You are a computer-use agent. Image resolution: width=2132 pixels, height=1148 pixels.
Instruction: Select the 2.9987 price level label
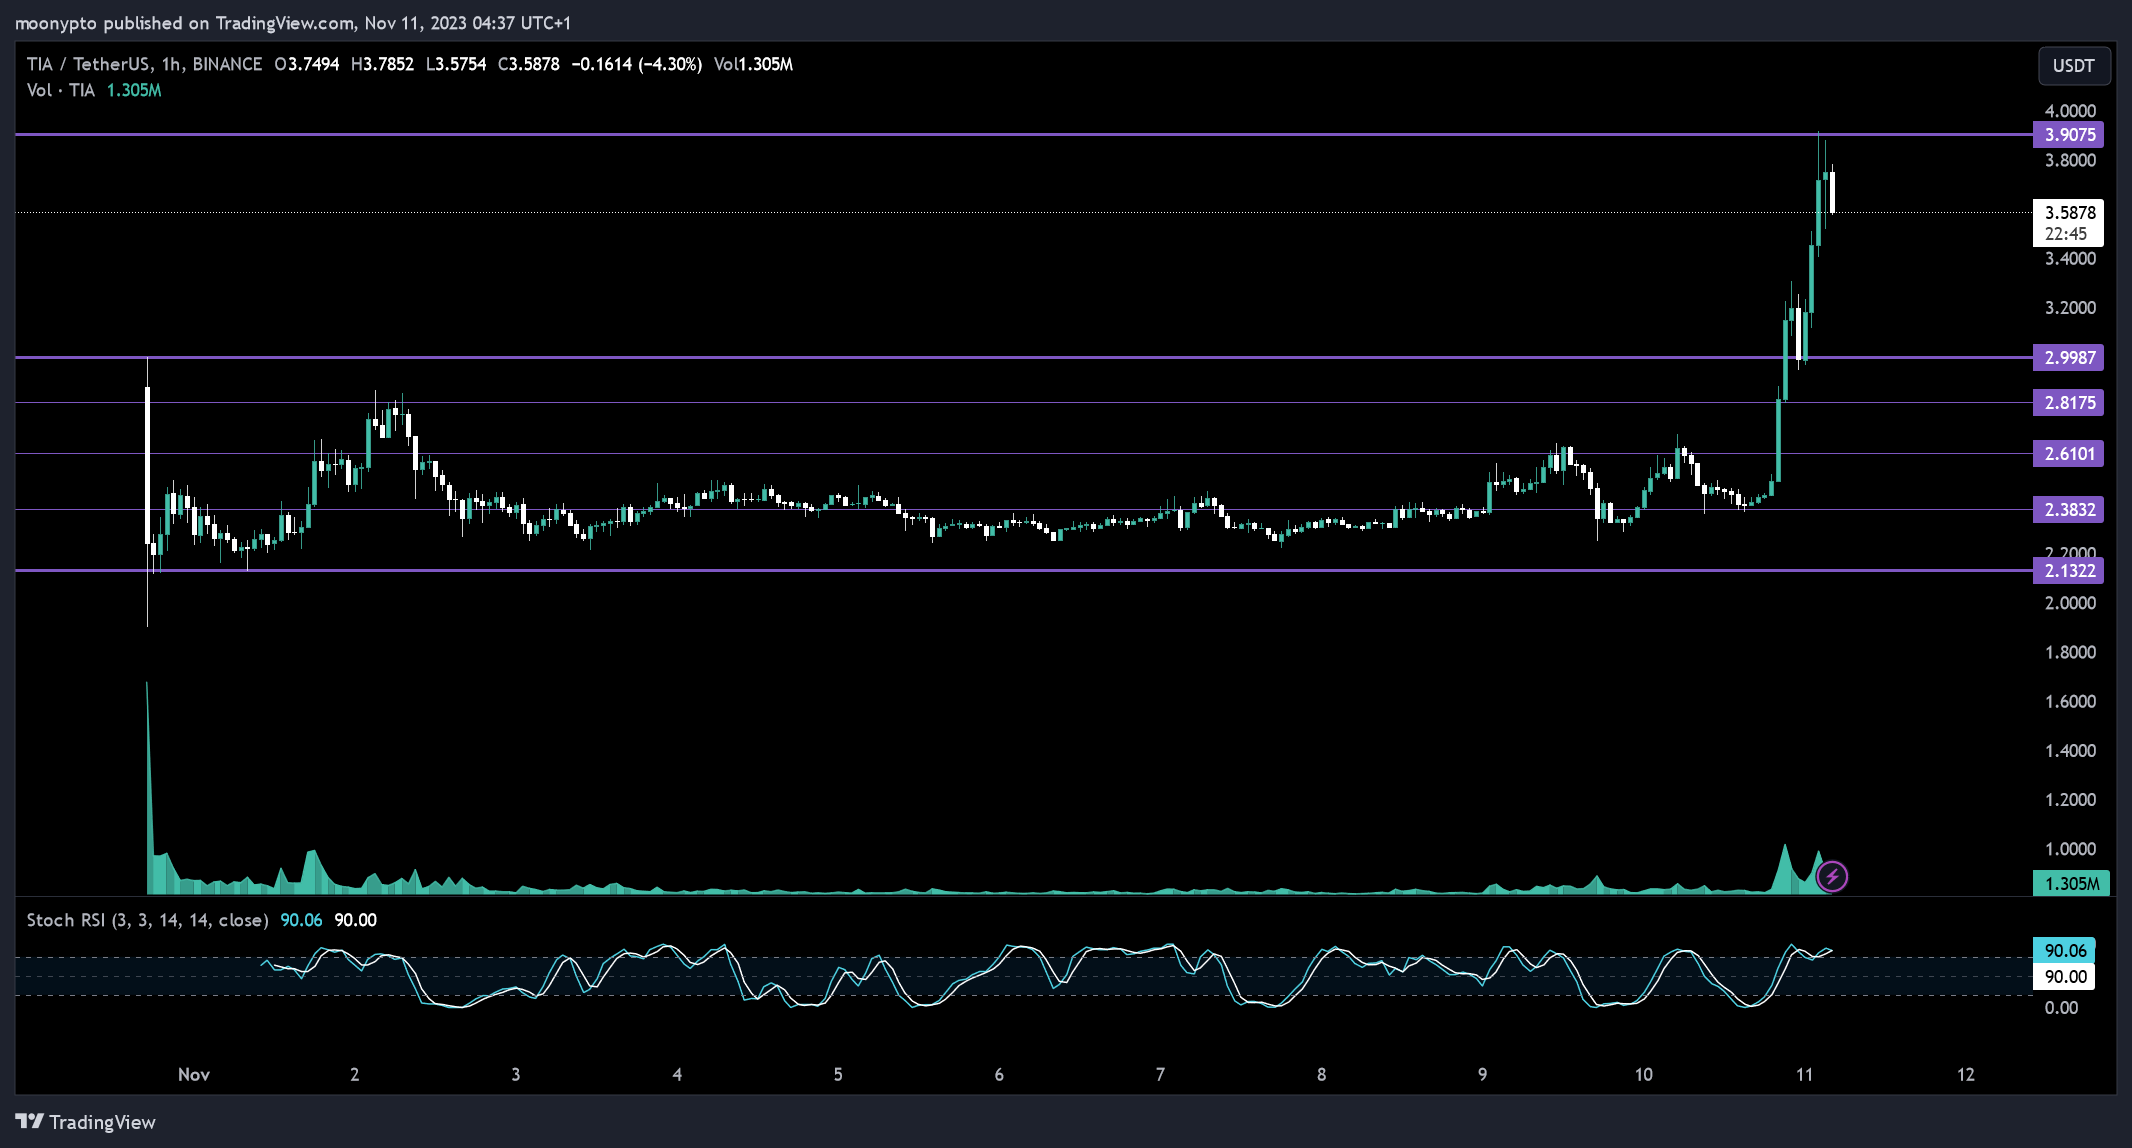click(x=2068, y=358)
